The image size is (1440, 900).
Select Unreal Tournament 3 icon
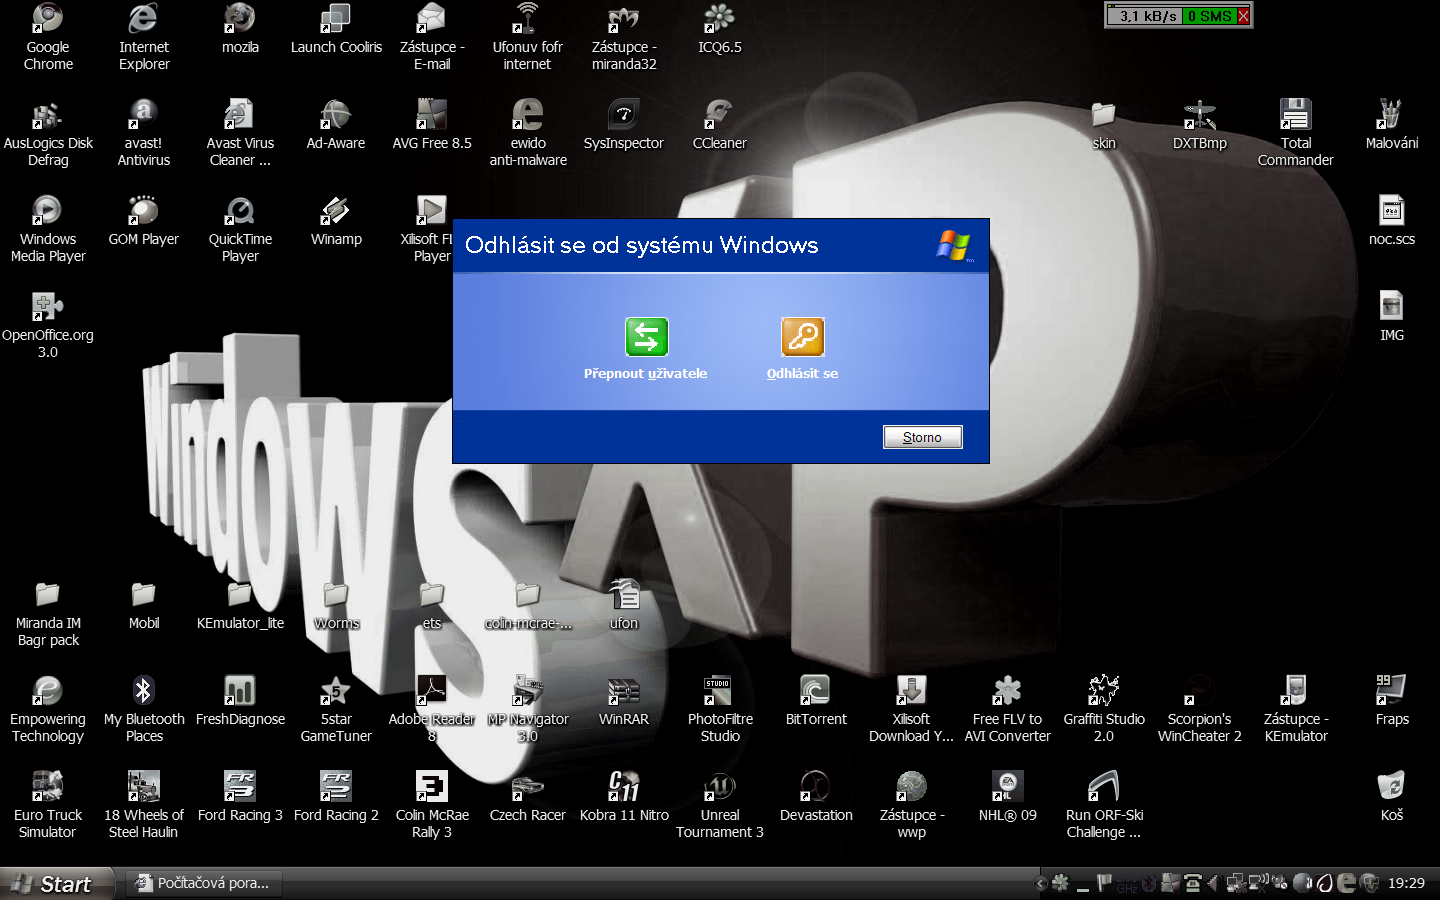click(720, 787)
